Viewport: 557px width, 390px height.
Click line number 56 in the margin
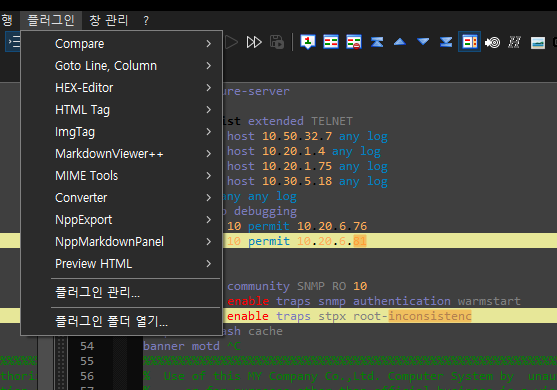click(x=87, y=376)
